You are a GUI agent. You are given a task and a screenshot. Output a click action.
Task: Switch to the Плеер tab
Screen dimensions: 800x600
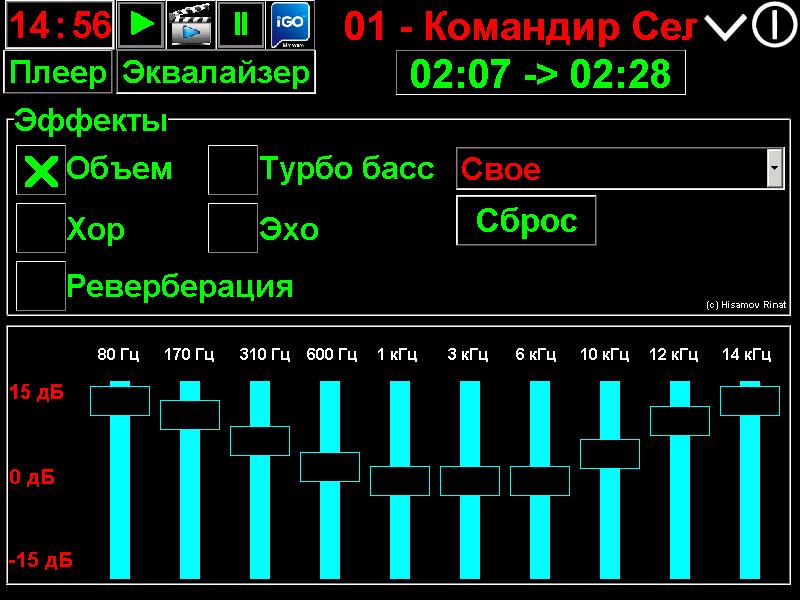click(58, 72)
